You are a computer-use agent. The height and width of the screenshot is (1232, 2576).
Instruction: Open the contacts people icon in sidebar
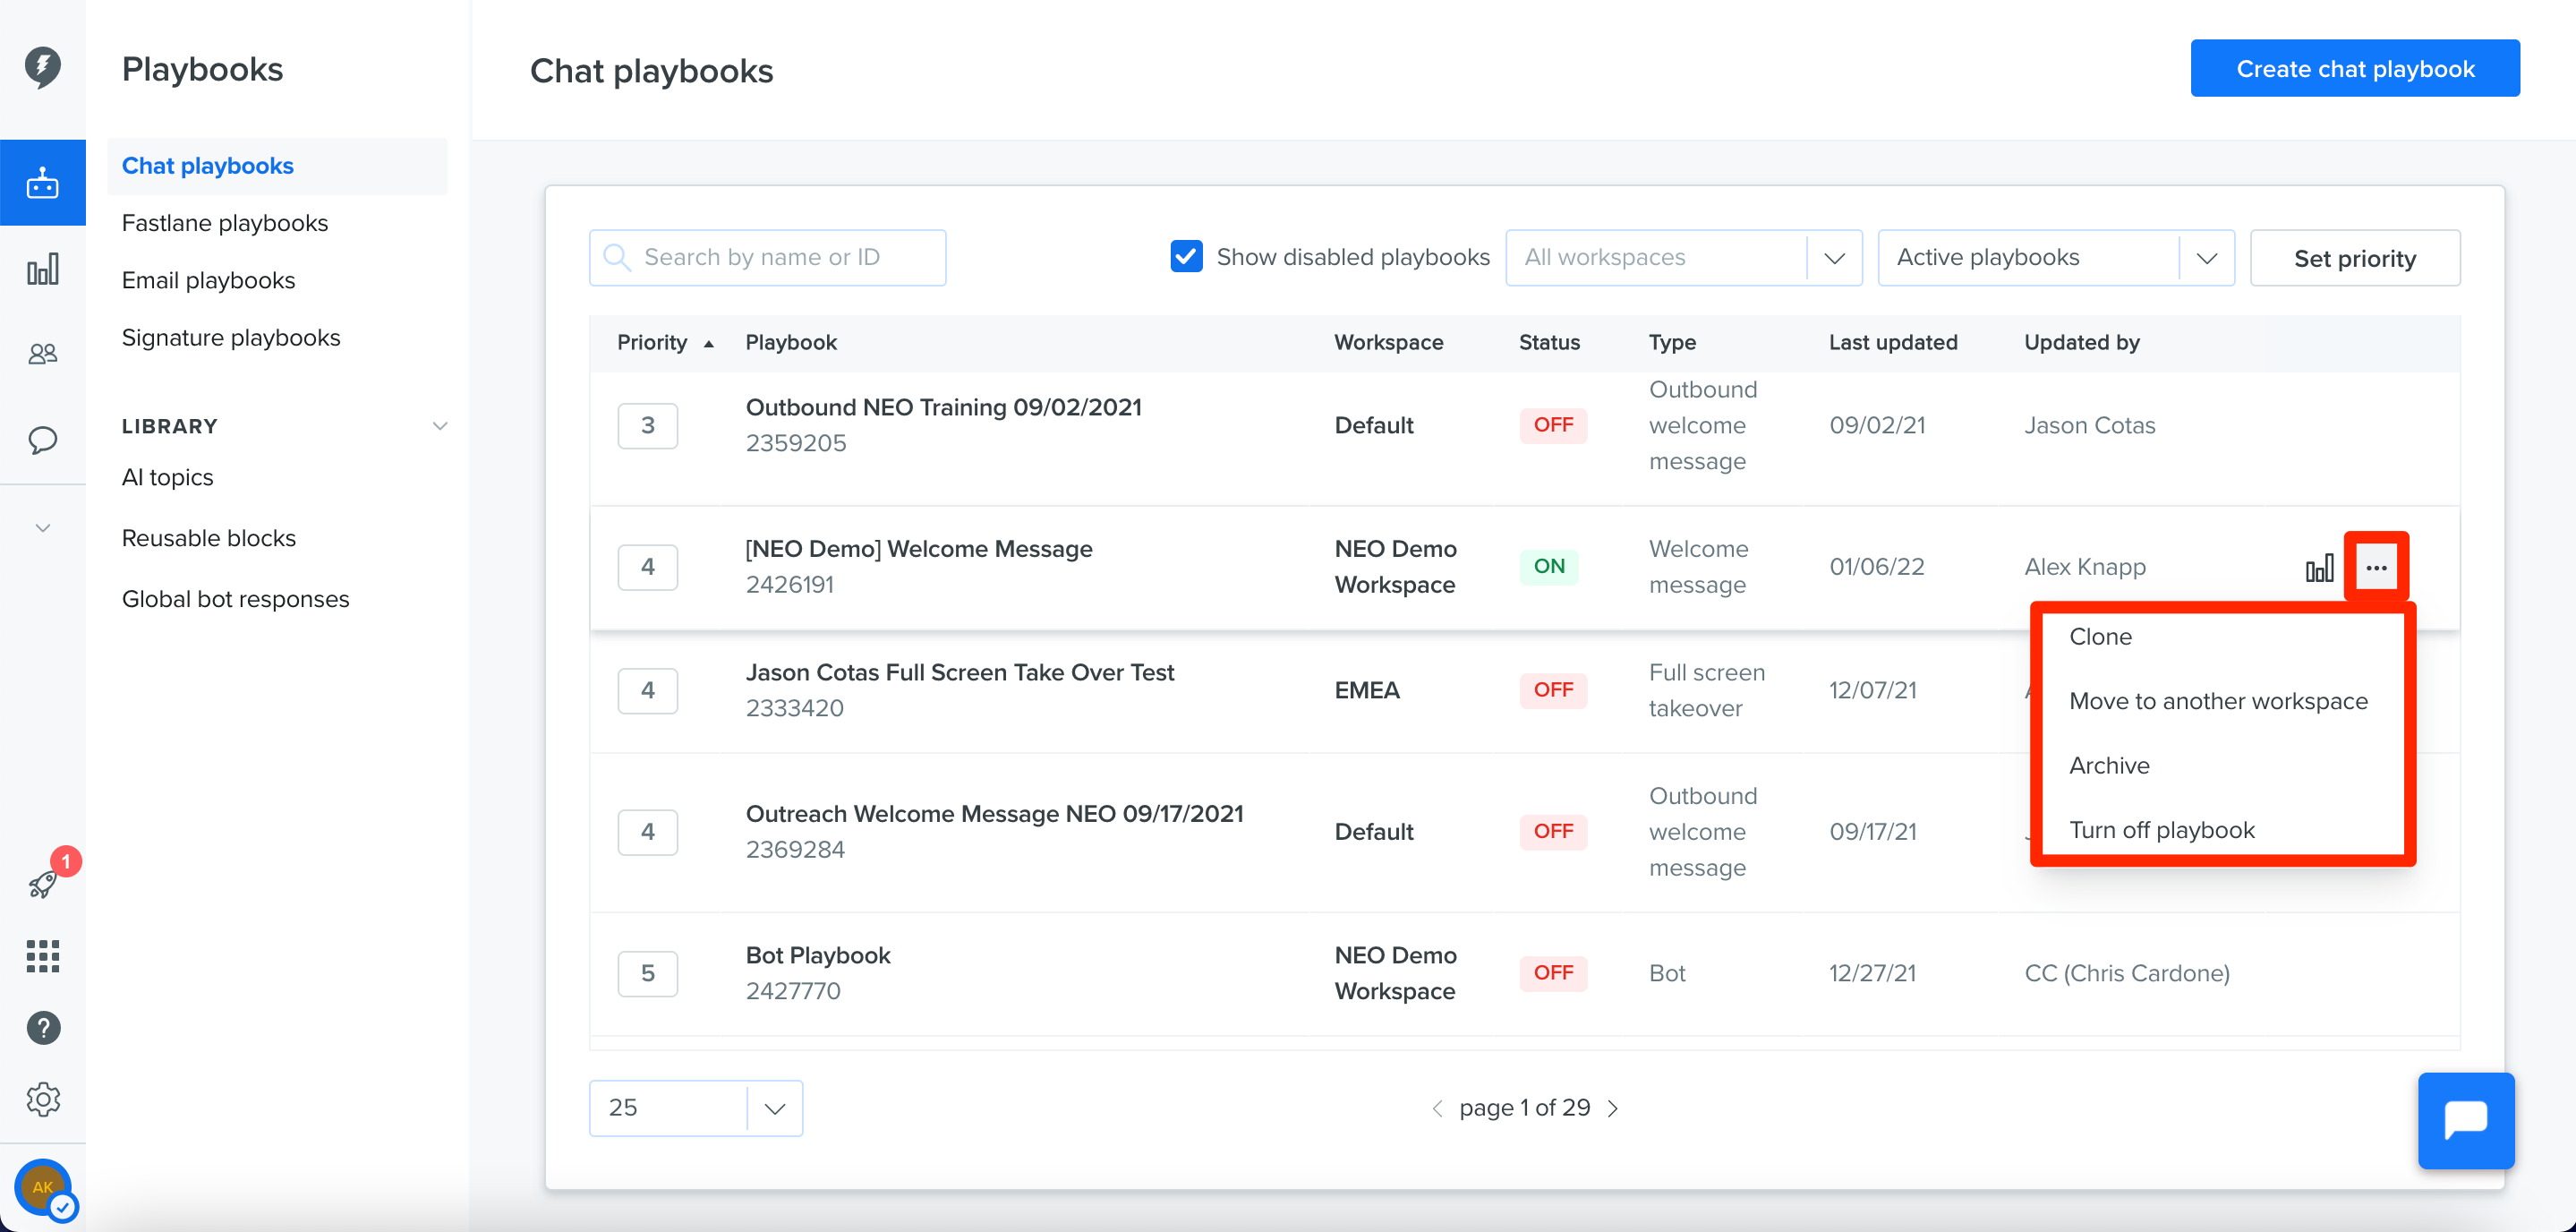[42, 354]
